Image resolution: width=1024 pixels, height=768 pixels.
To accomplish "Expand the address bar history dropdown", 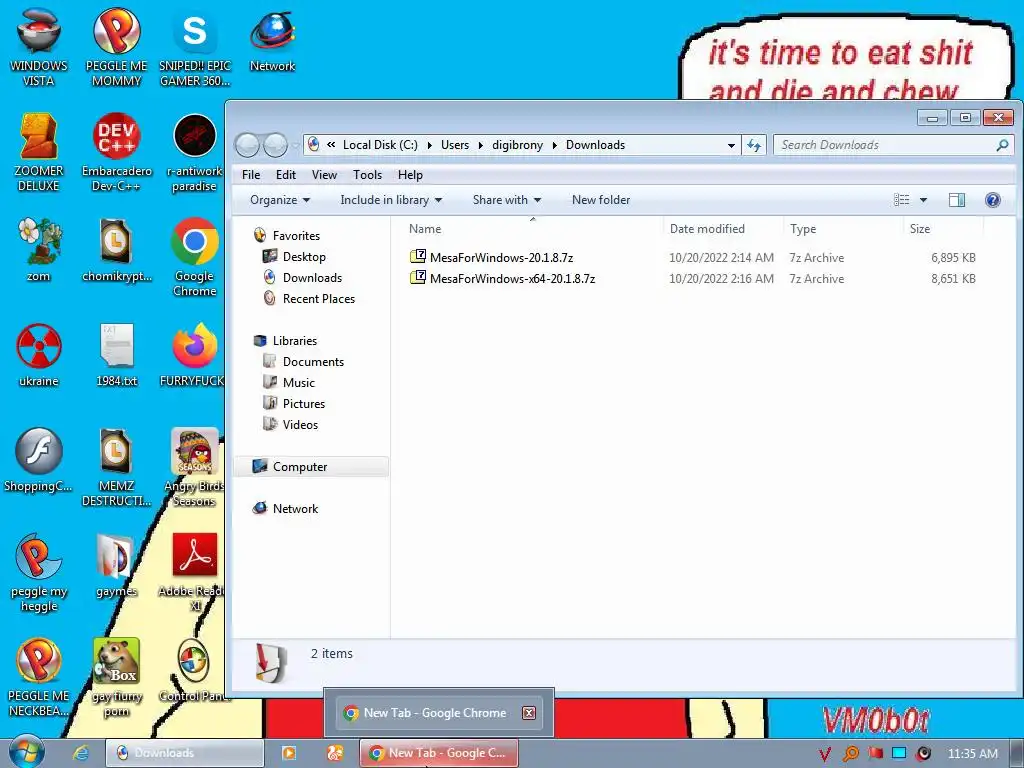I will (731, 145).
